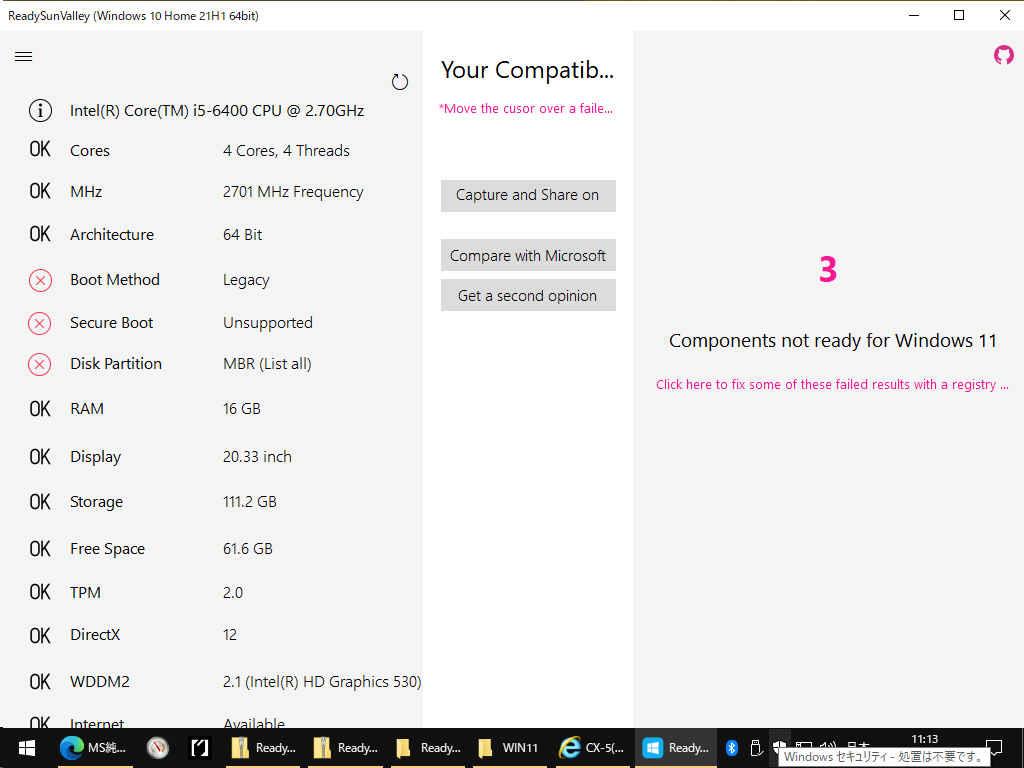Click OK status beside RAM

(x=40, y=409)
